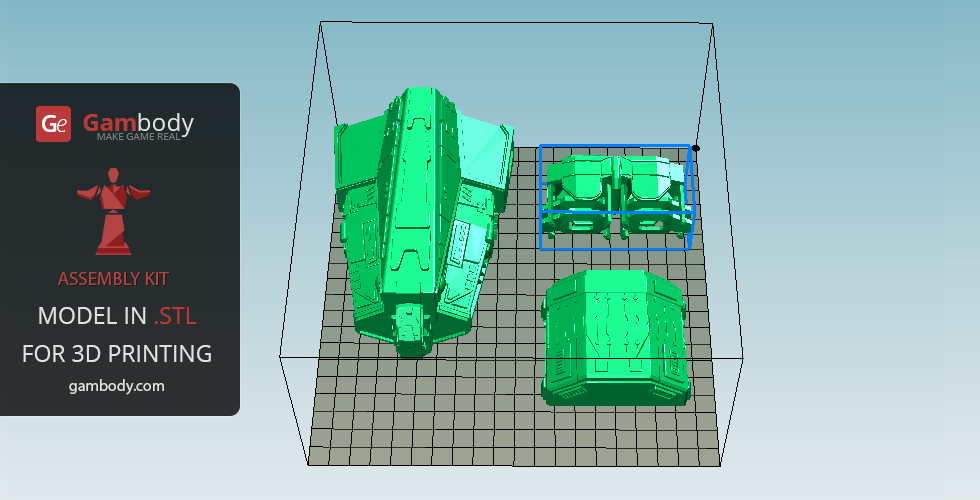Click the bottom-right front corner of the wireframe build volume
This screenshot has width=980, height=500.
743,358
